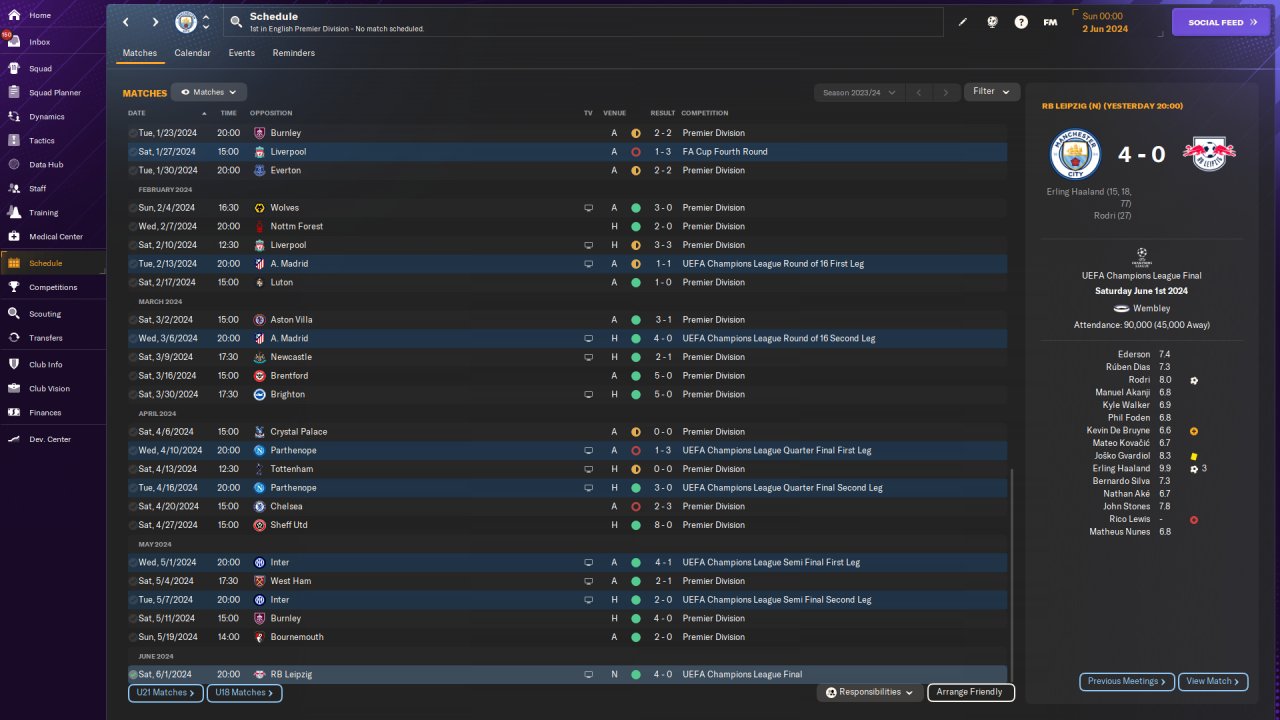Click the search magnifier icon
Image resolution: width=1280 pixels, height=720 pixels.
235,22
